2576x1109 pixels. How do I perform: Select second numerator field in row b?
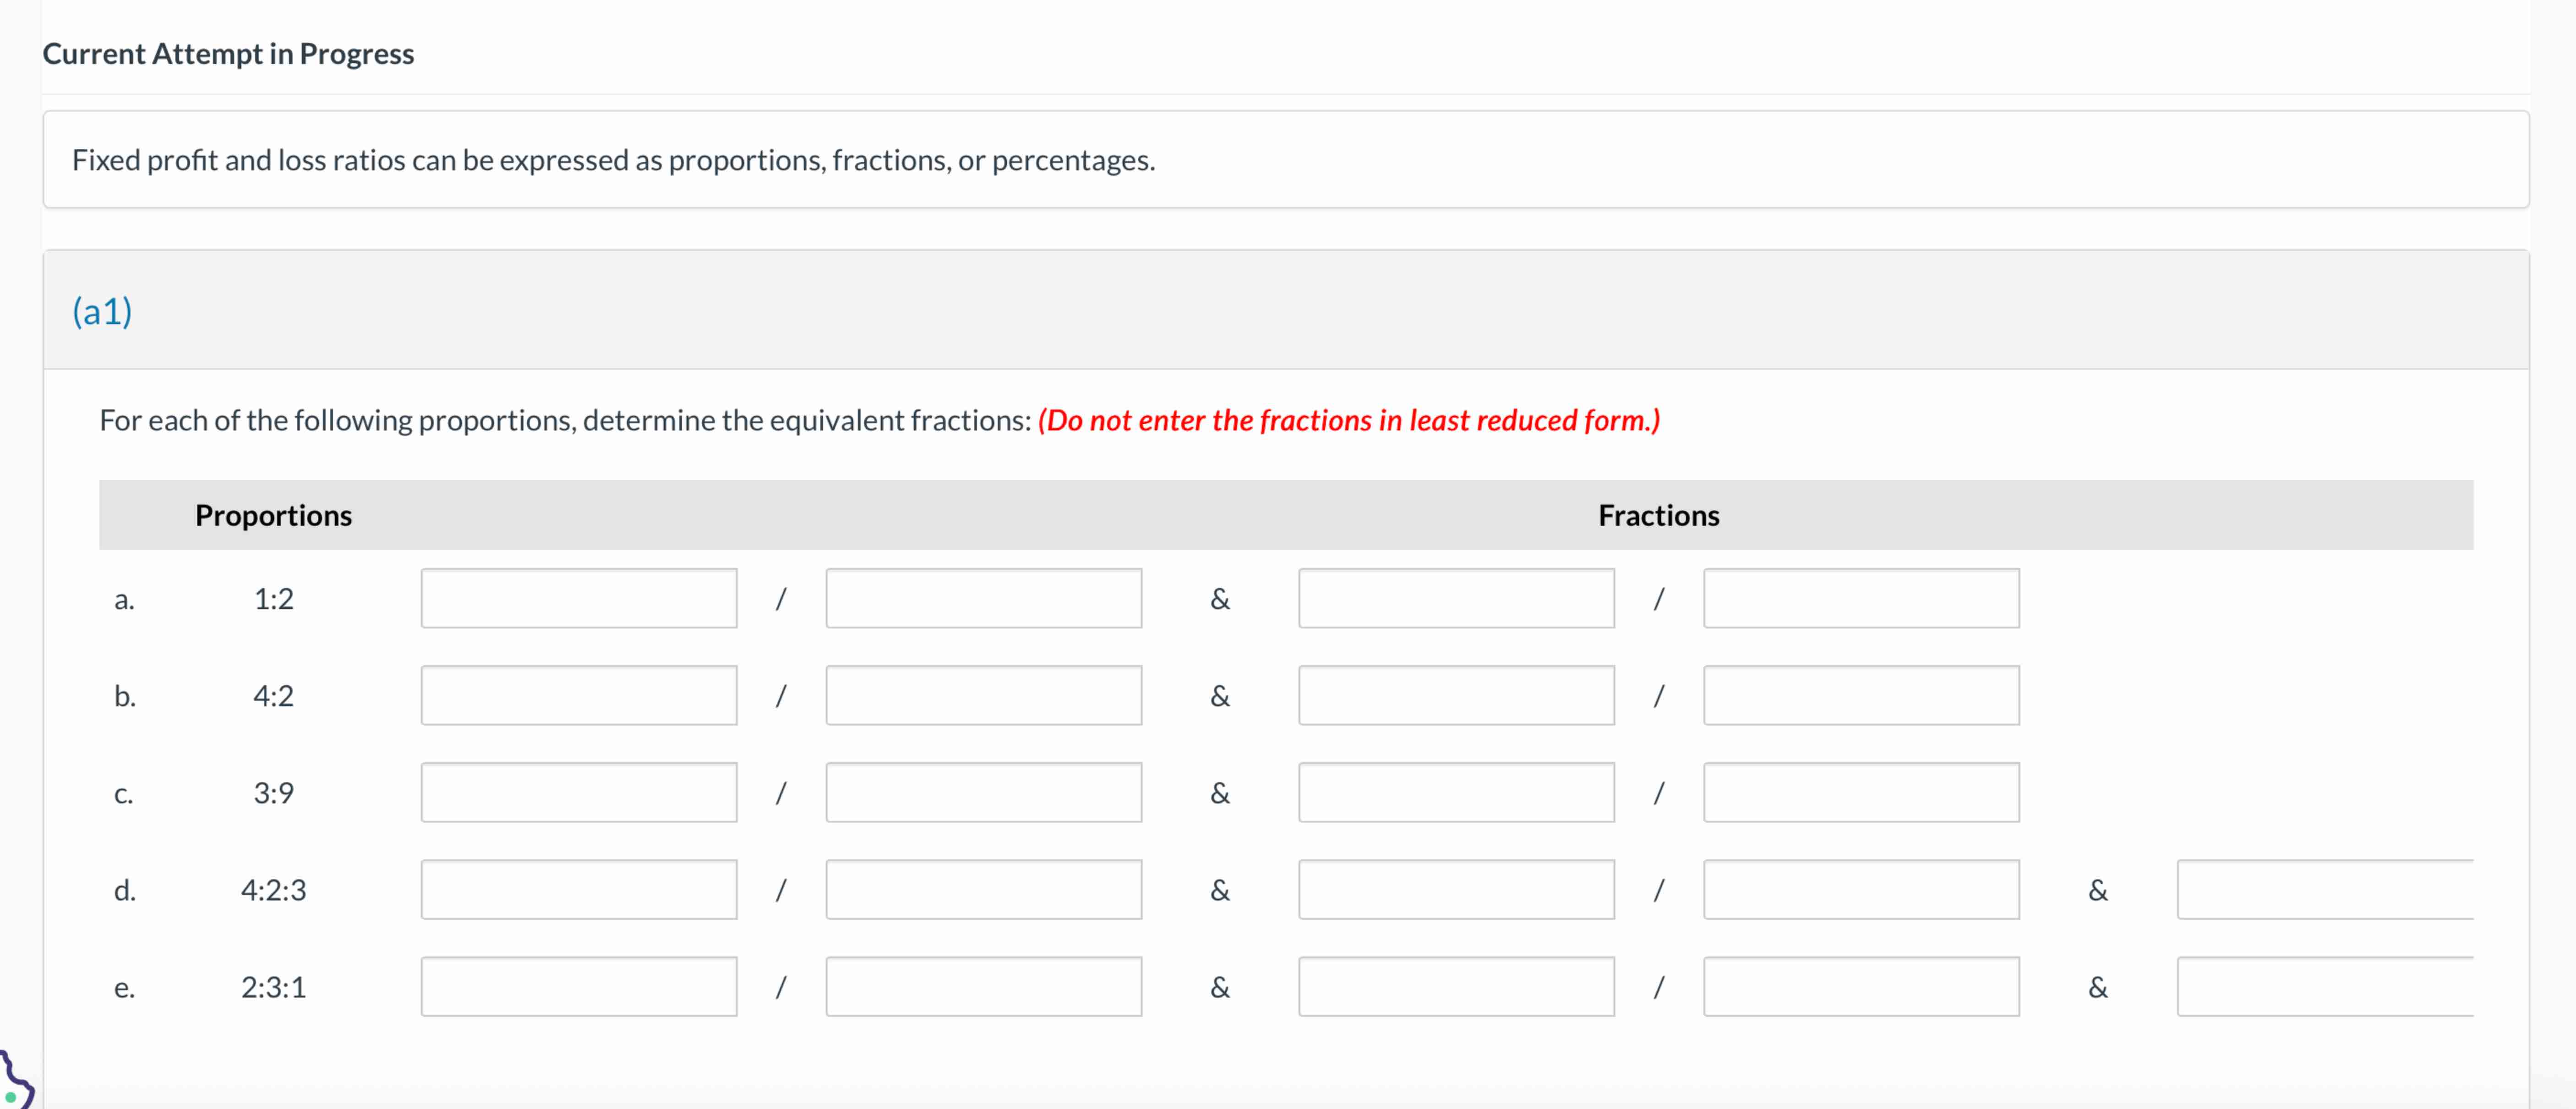[x=1456, y=695]
